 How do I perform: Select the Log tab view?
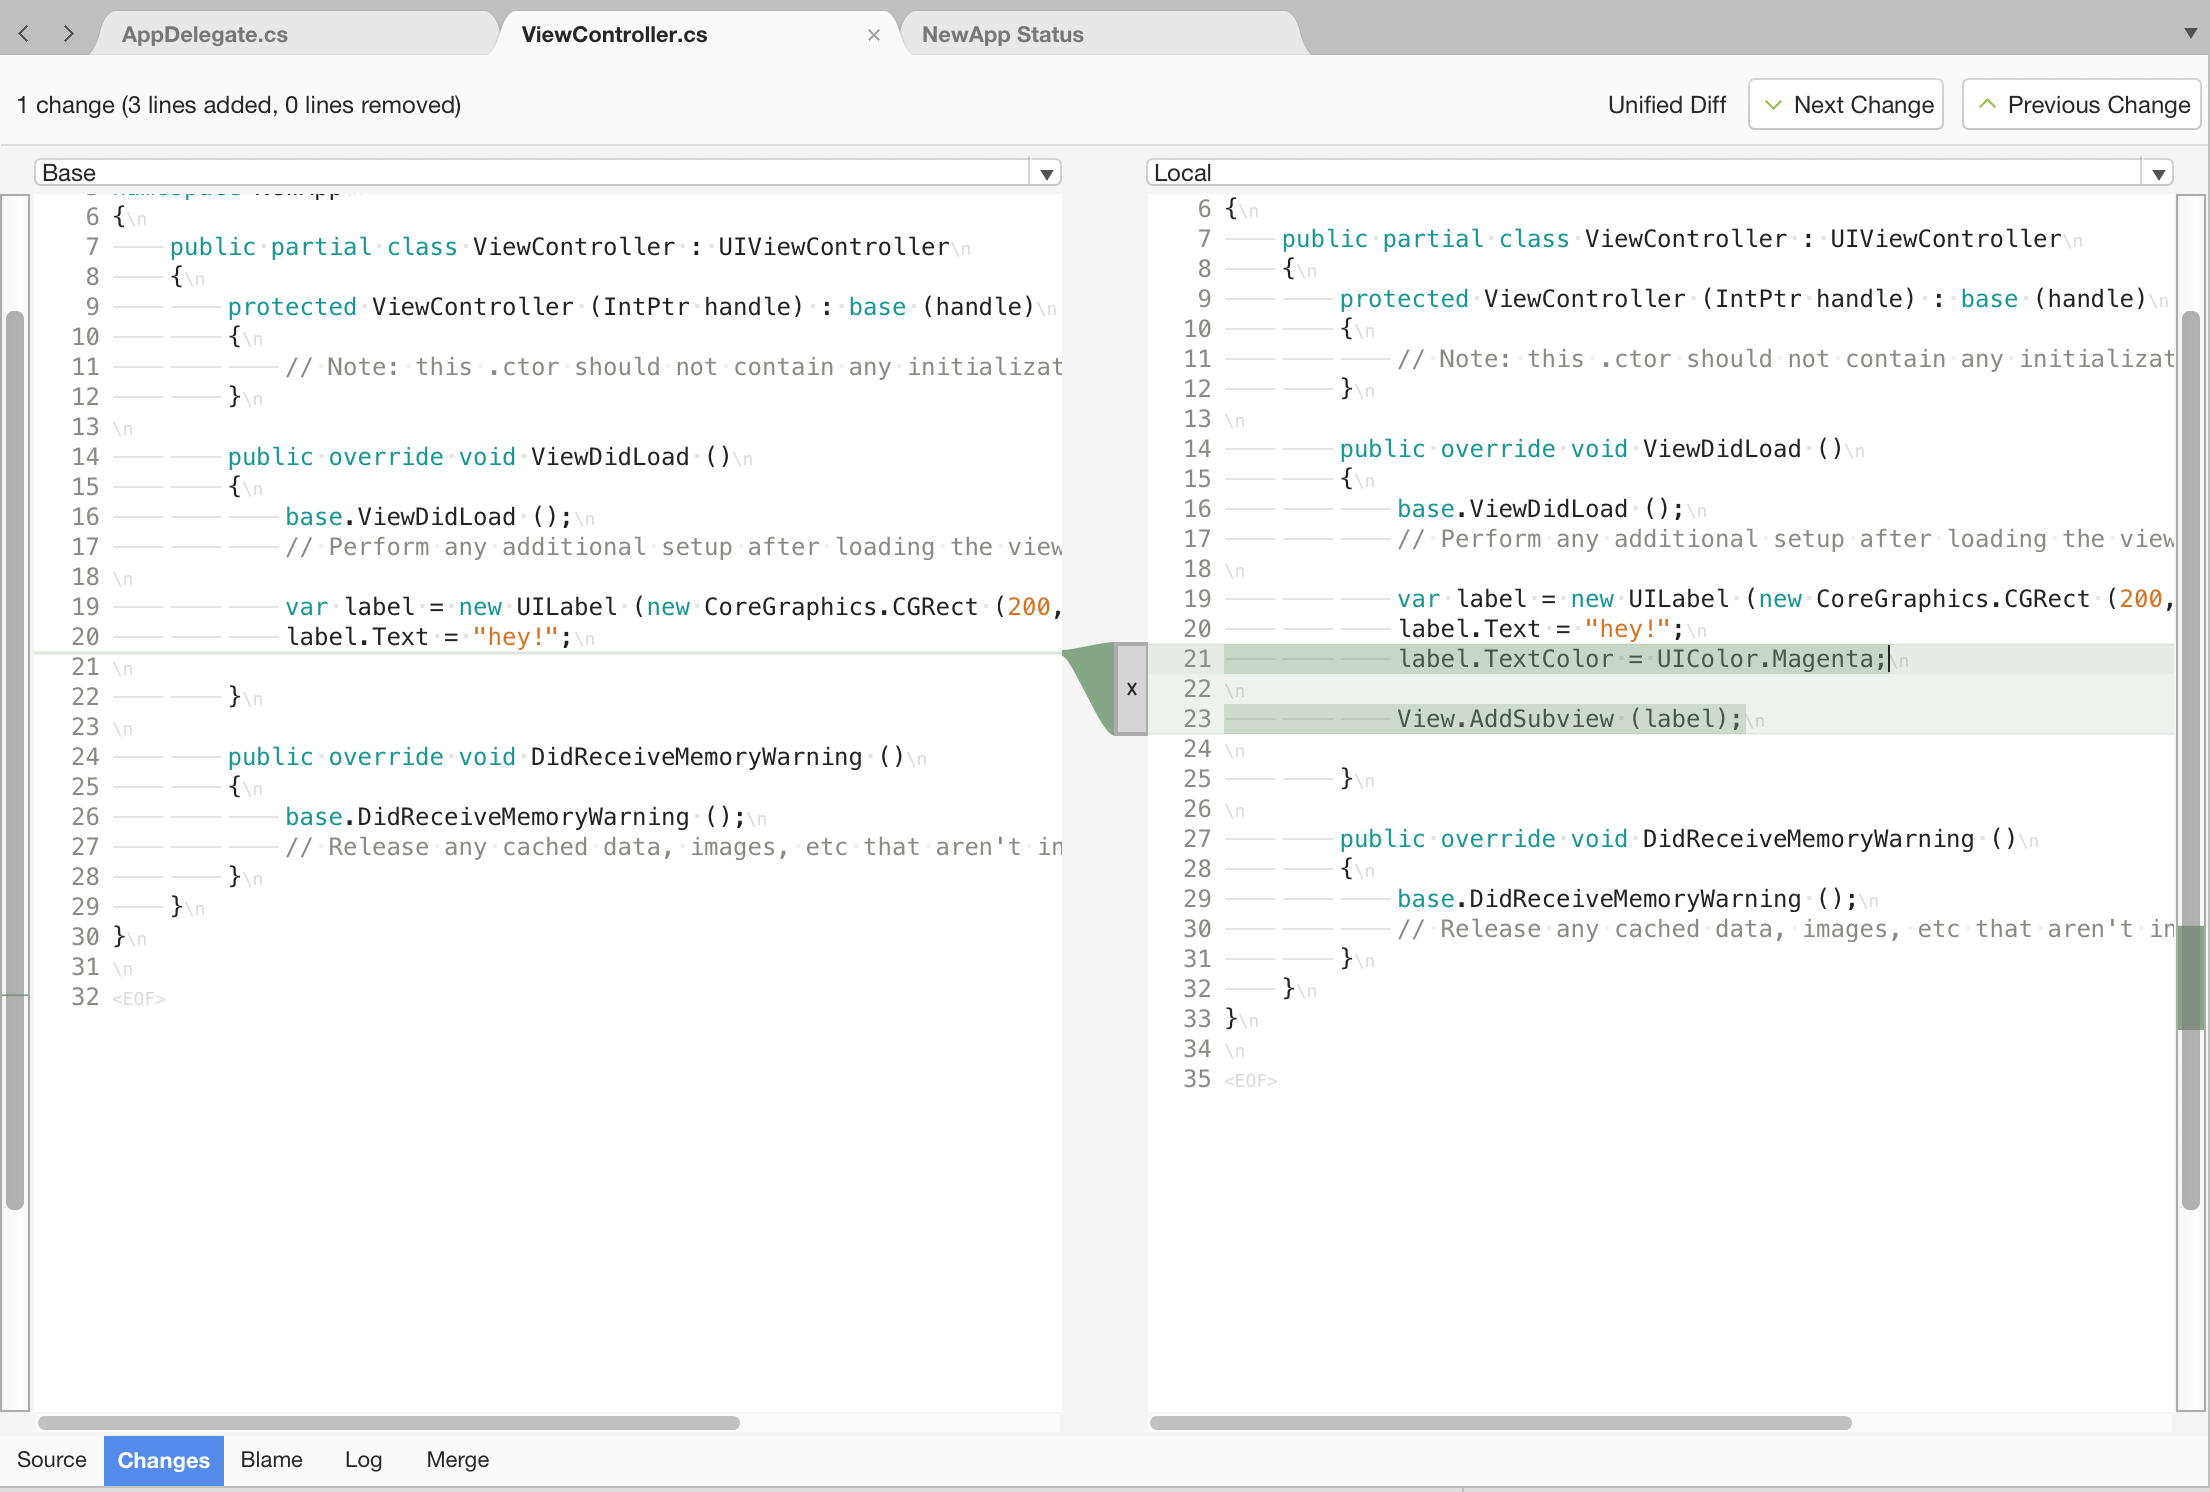coord(361,1459)
